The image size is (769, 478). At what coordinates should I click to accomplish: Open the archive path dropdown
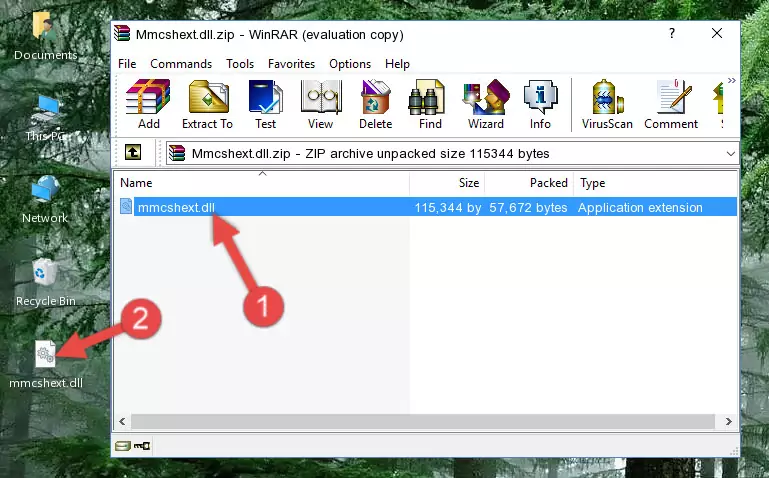730,153
